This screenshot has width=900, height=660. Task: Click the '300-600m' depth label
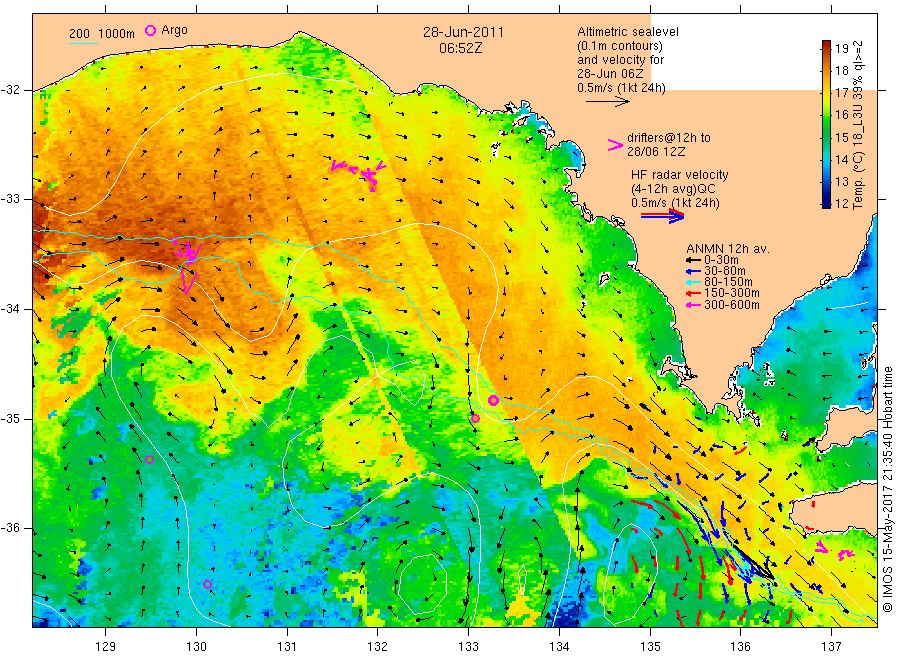click(x=731, y=305)
